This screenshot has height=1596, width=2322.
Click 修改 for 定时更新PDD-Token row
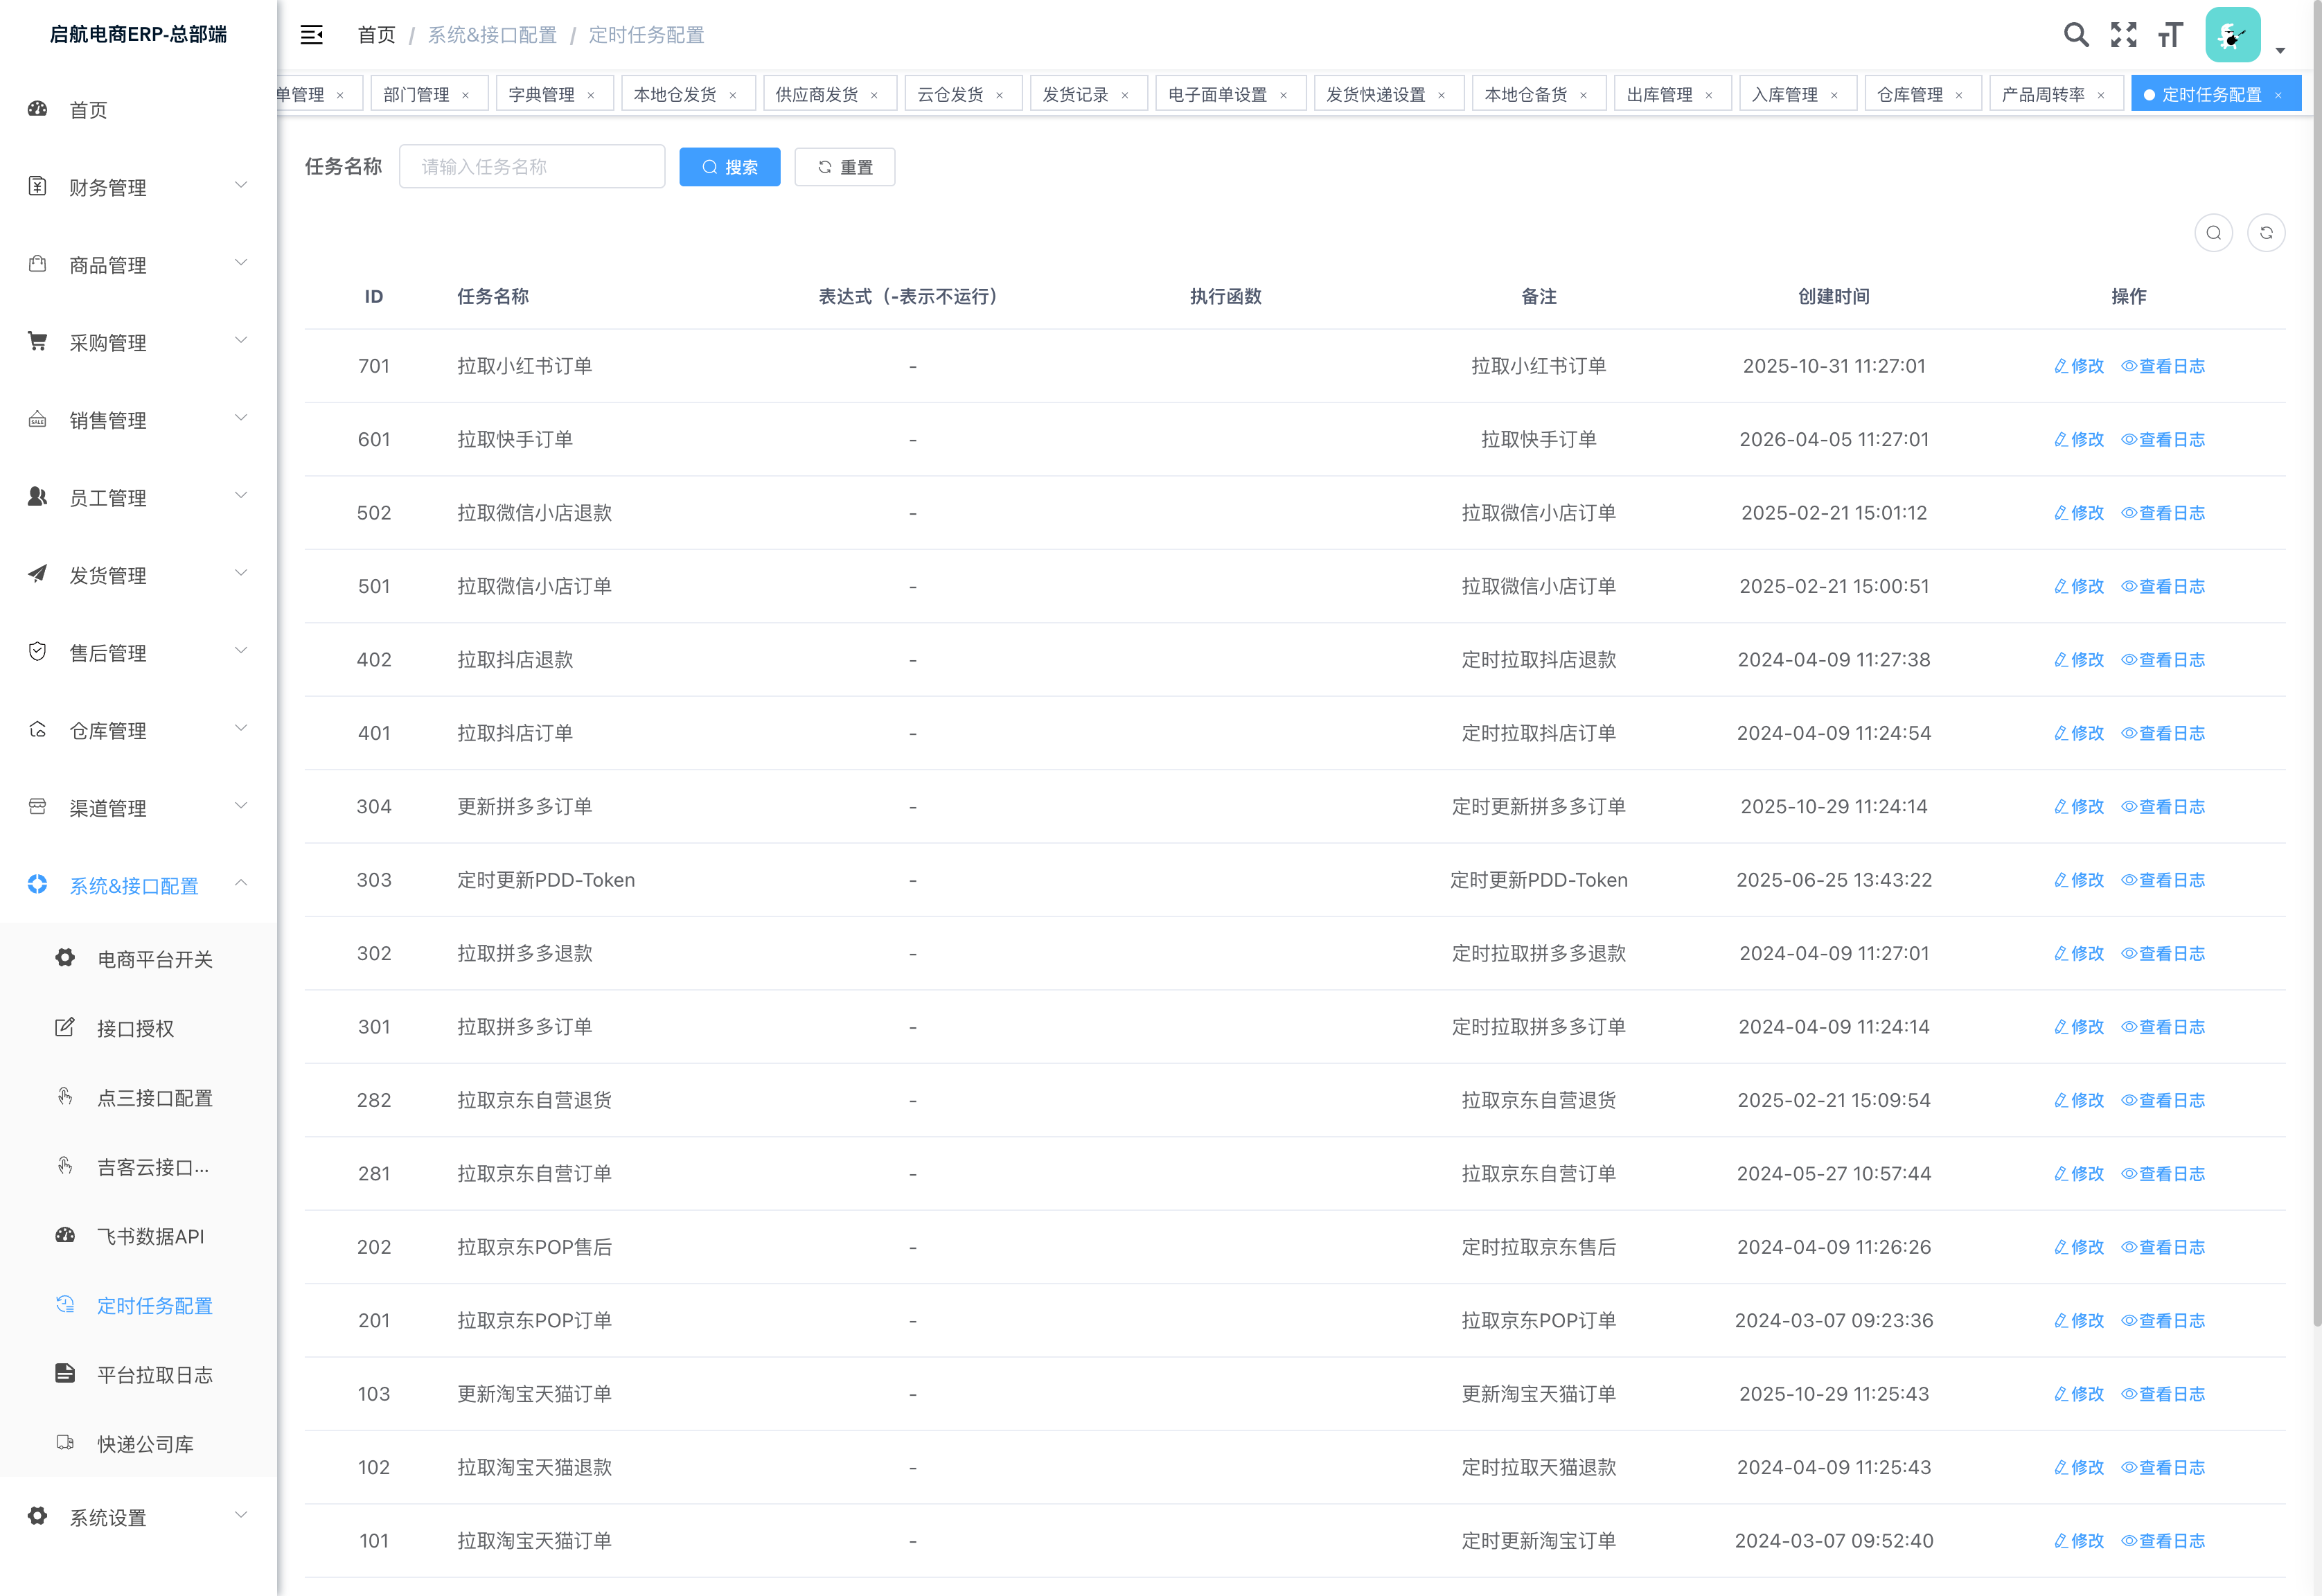2079,880
